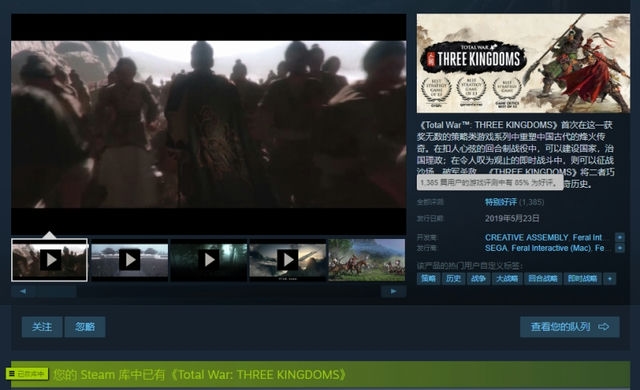Select the 策略 tag
The width and height of the screenshot is (640, 390).
pyautogui.click(x=428, y=279)
